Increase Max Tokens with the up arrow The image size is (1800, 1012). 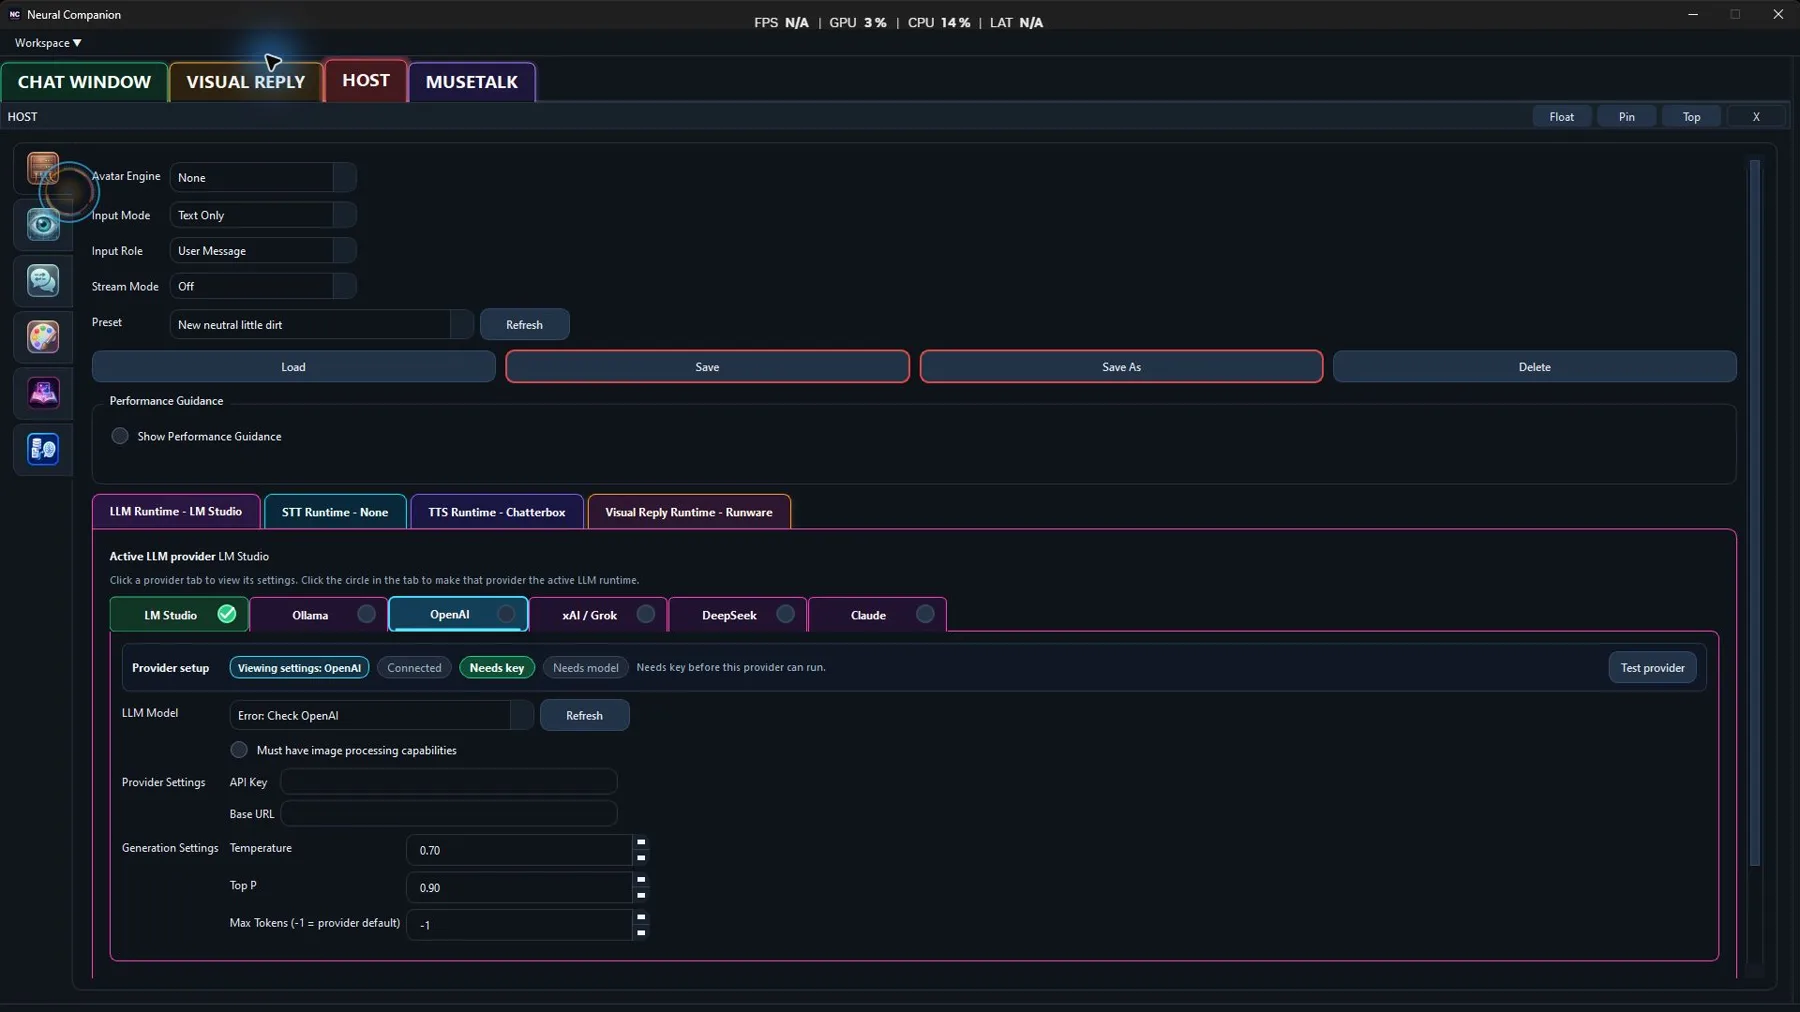tap(641, 917)
